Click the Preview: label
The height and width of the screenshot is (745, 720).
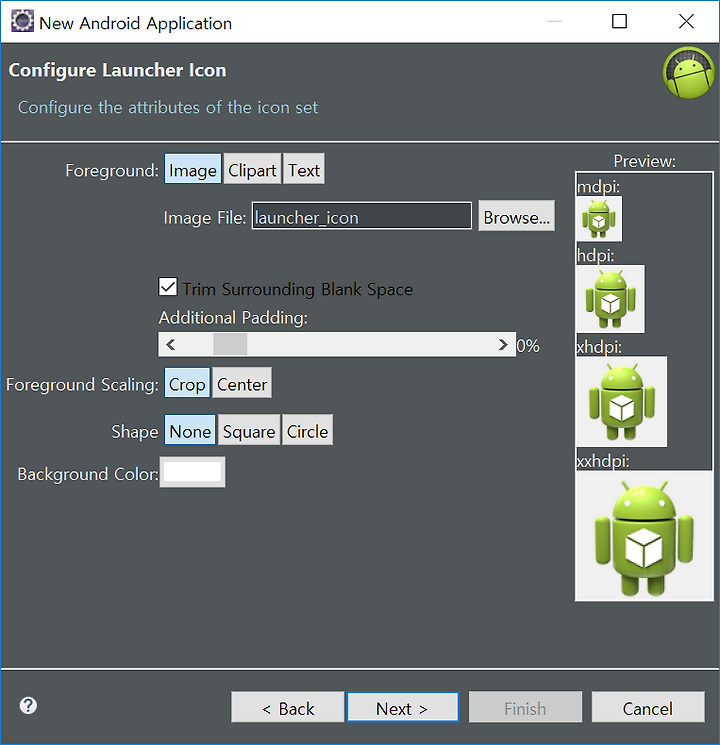pos(644,161)
